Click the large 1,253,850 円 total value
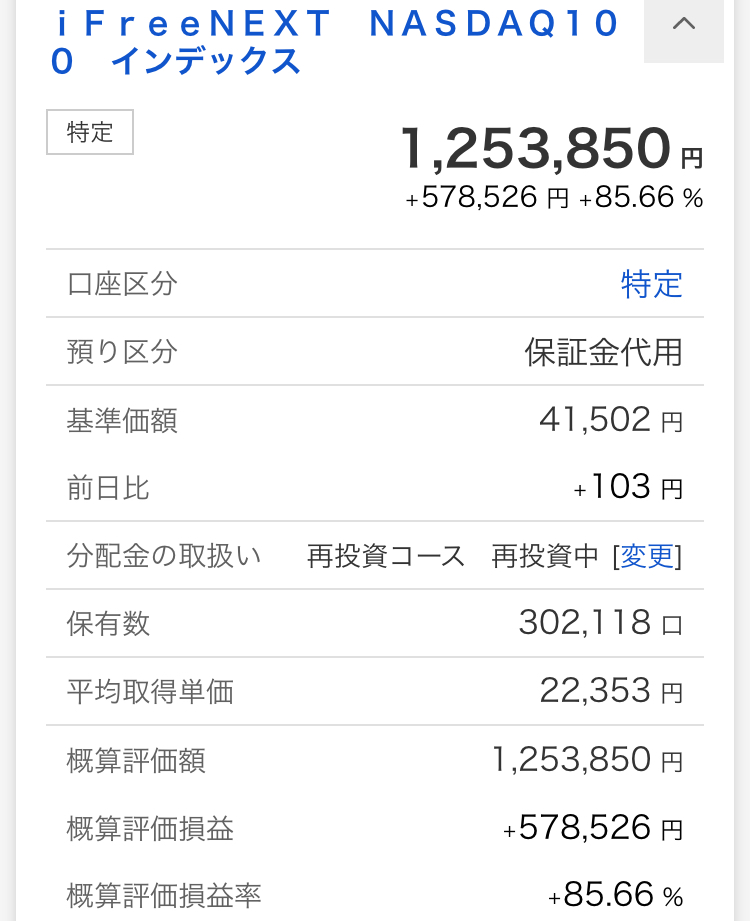Viewport: 750px width, 921px height. tap(551, 149)
